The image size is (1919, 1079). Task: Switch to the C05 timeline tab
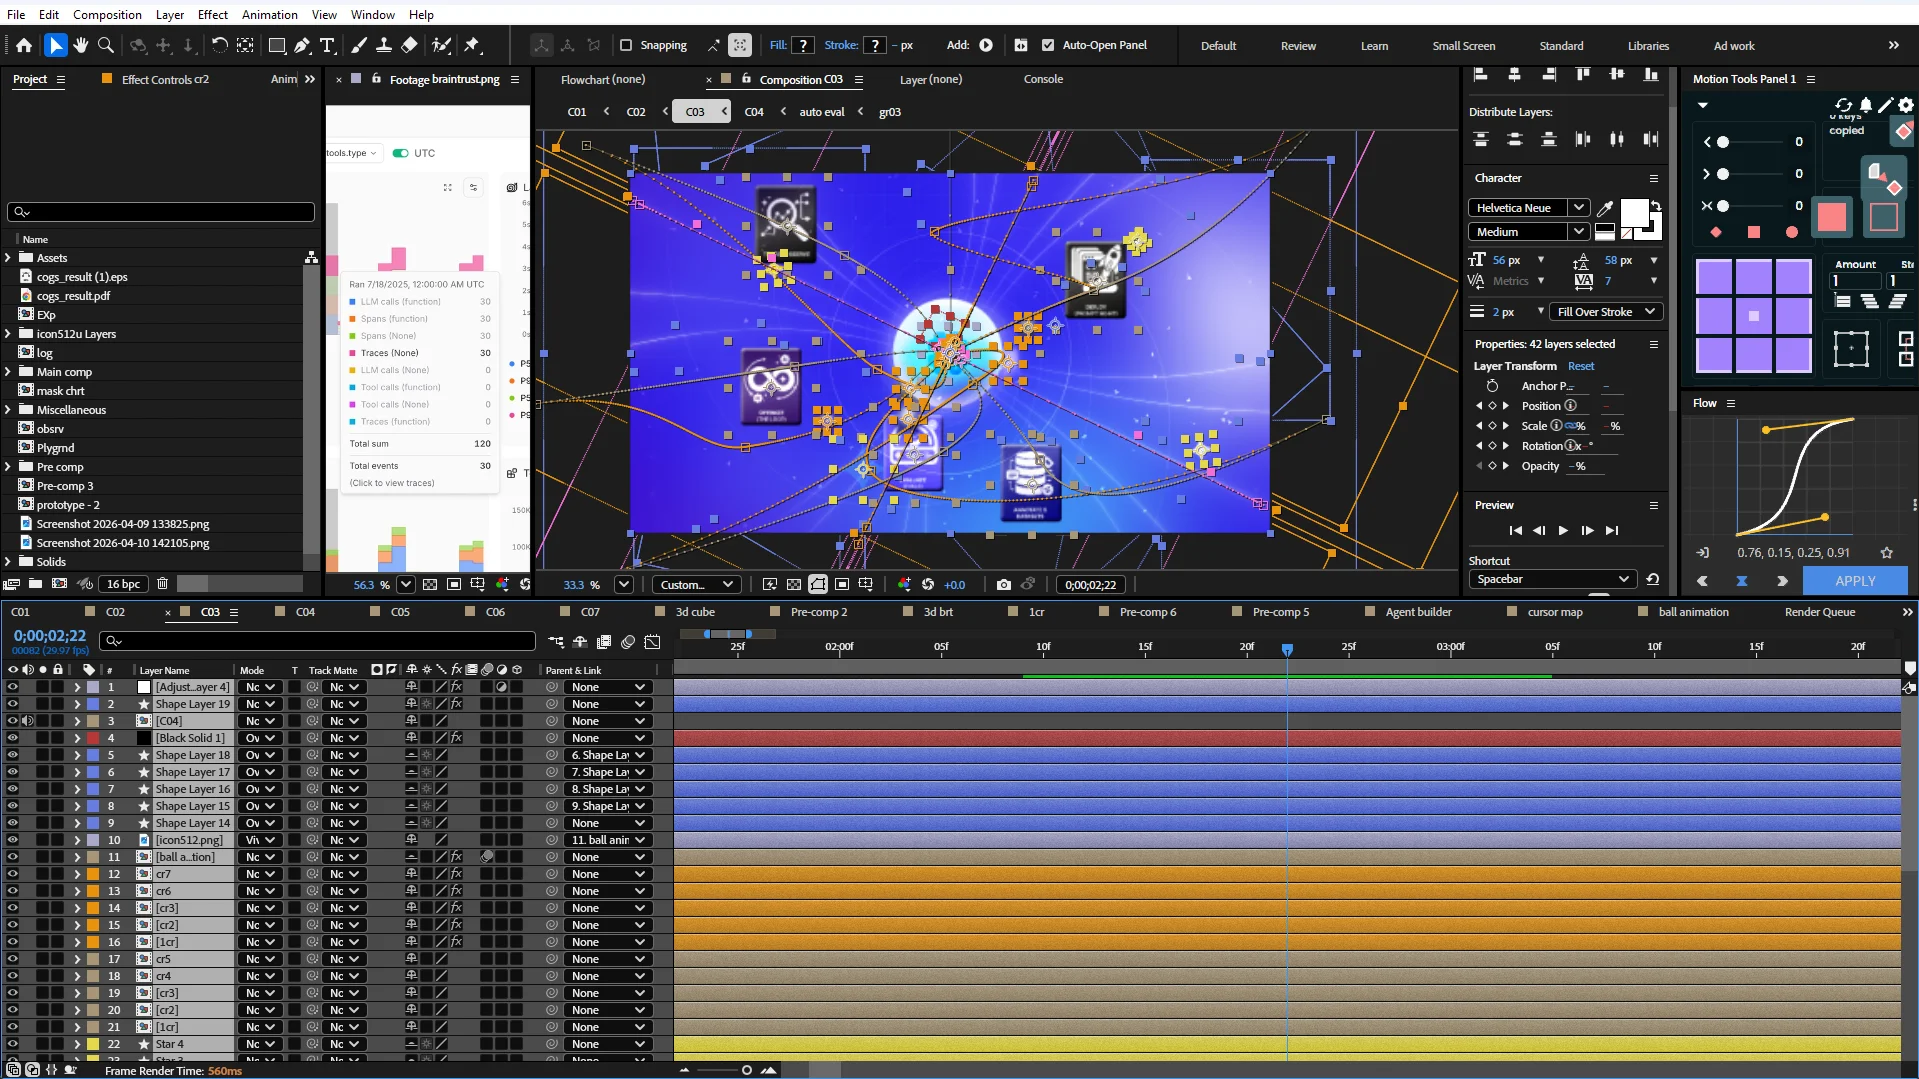click(400, 612)
